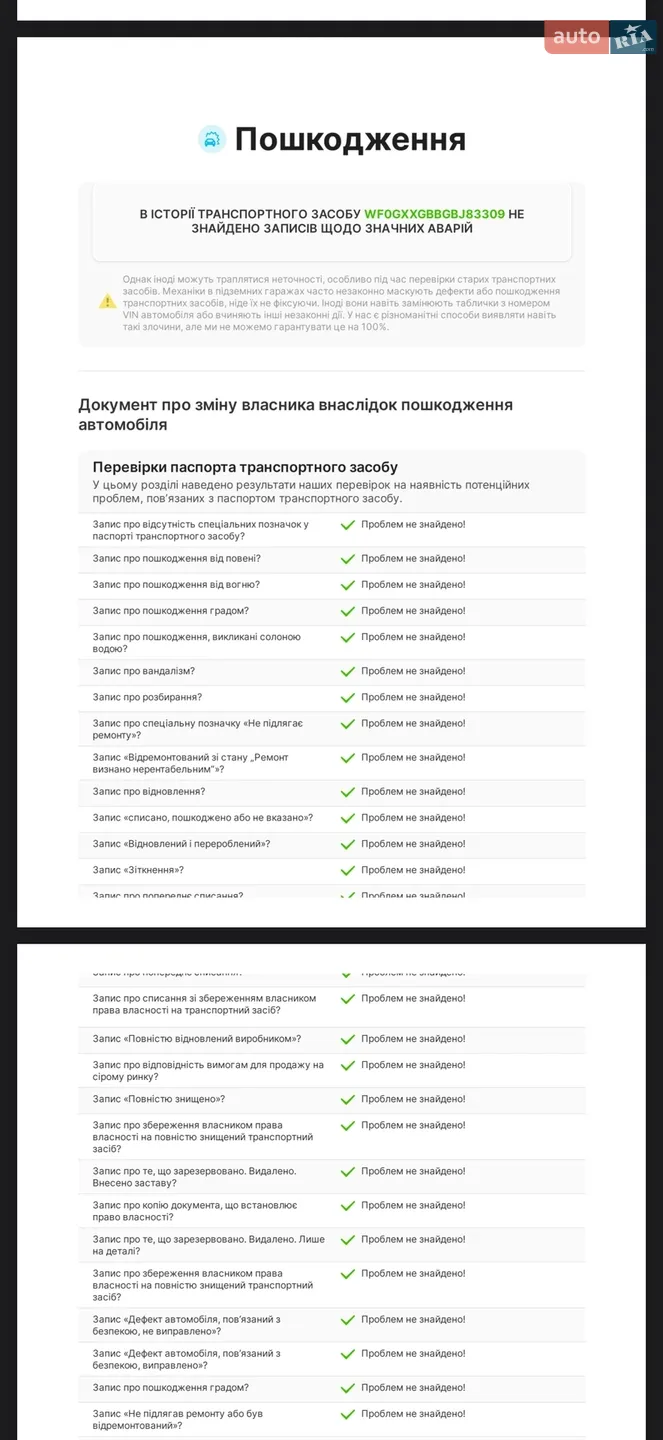Select row «Відновлений і перероблений»

332,844
